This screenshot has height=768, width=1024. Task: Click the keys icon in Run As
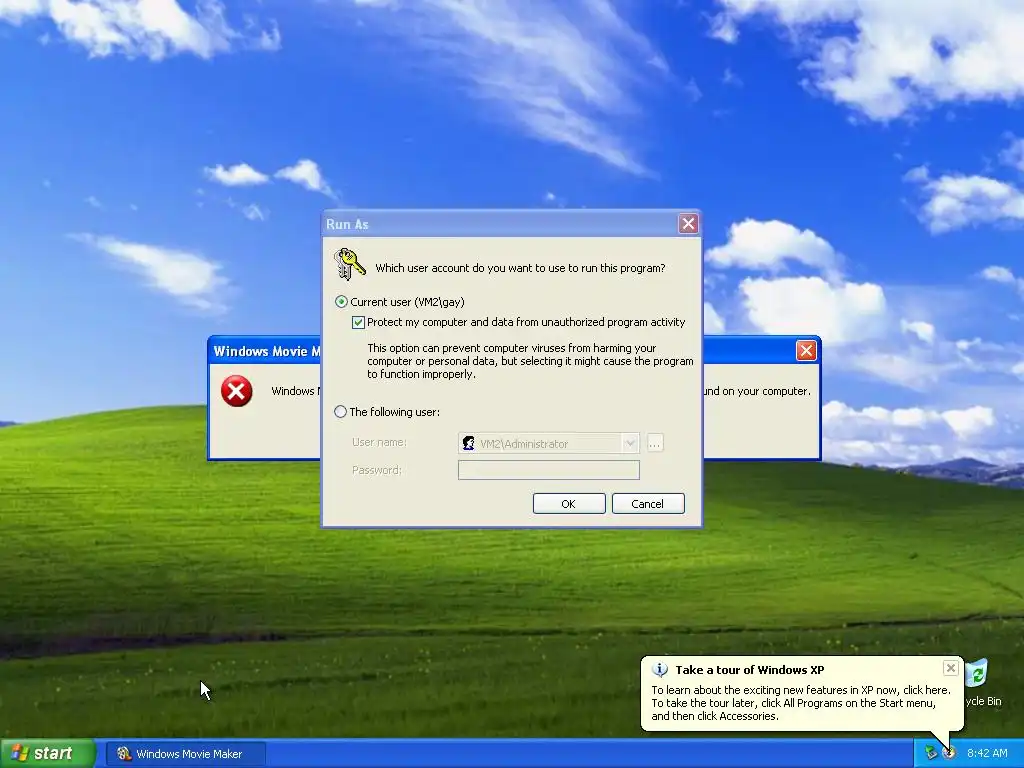349,264
